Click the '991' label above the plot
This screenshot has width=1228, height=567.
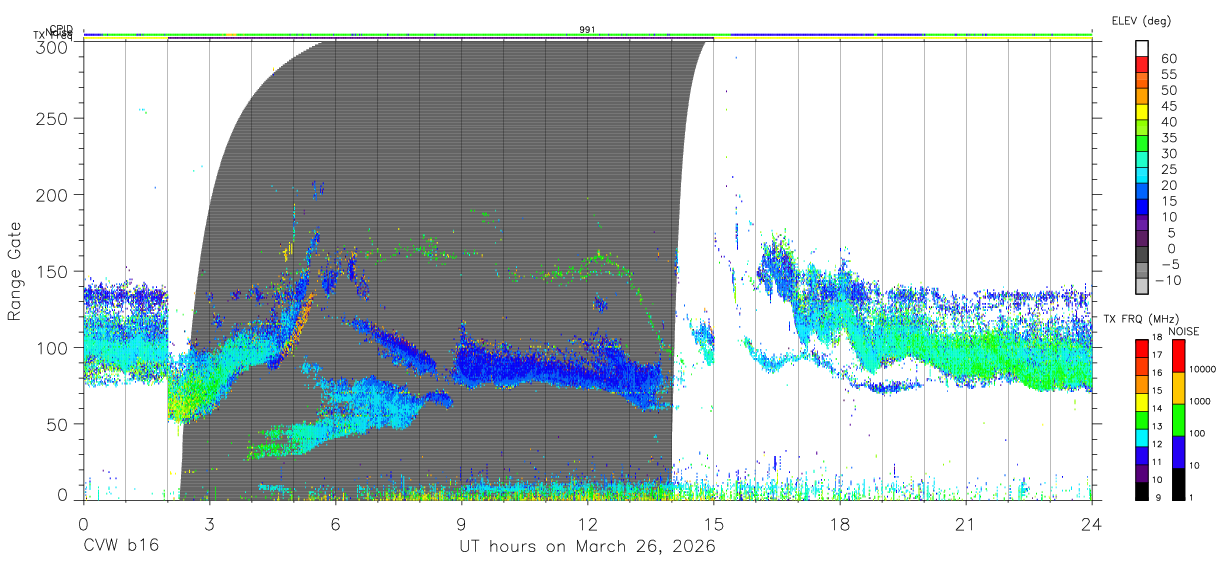pos(588,30)
